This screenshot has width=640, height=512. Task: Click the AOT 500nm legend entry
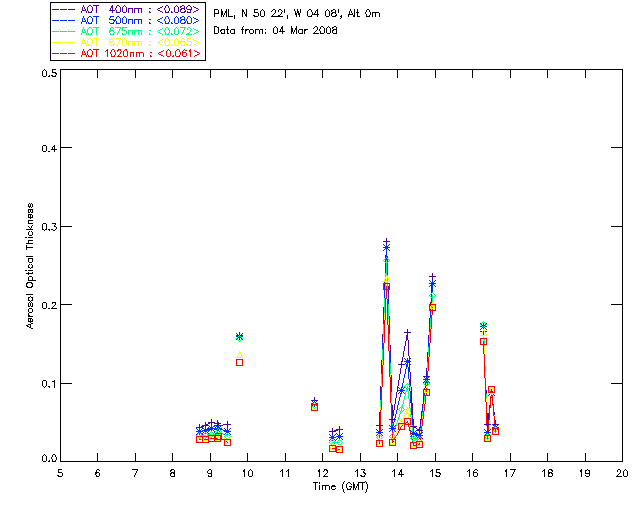126,20
